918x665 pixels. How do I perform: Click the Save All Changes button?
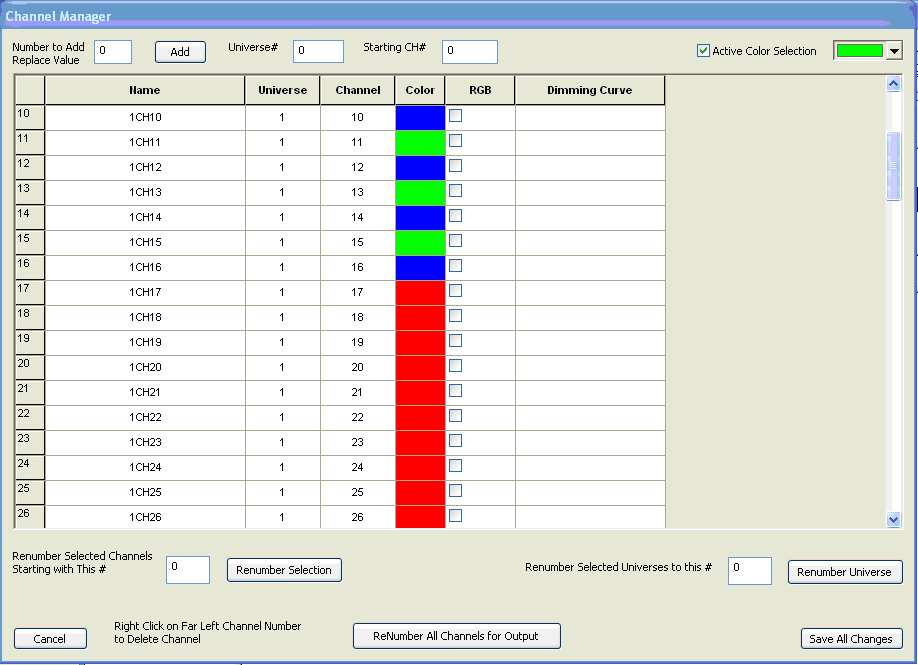[x=851, y=639]
